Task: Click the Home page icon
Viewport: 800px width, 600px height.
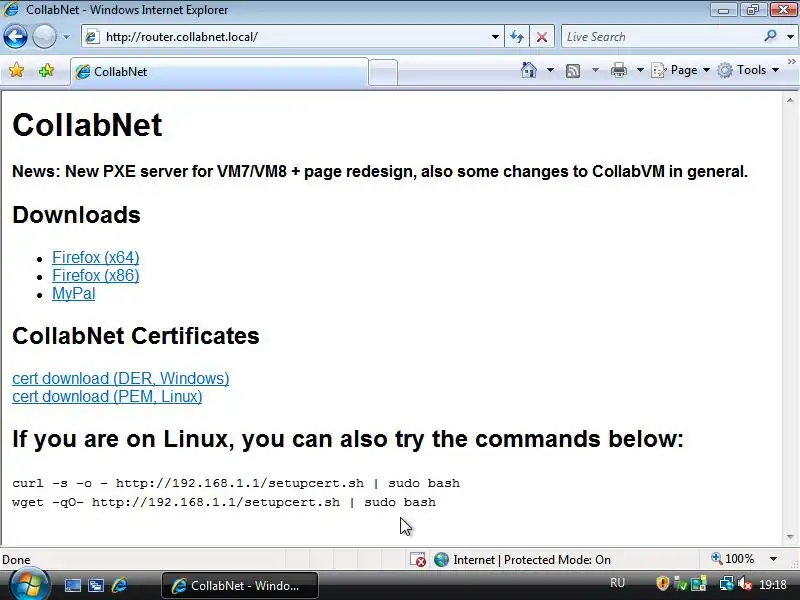Action: click(x=529, y=70)
